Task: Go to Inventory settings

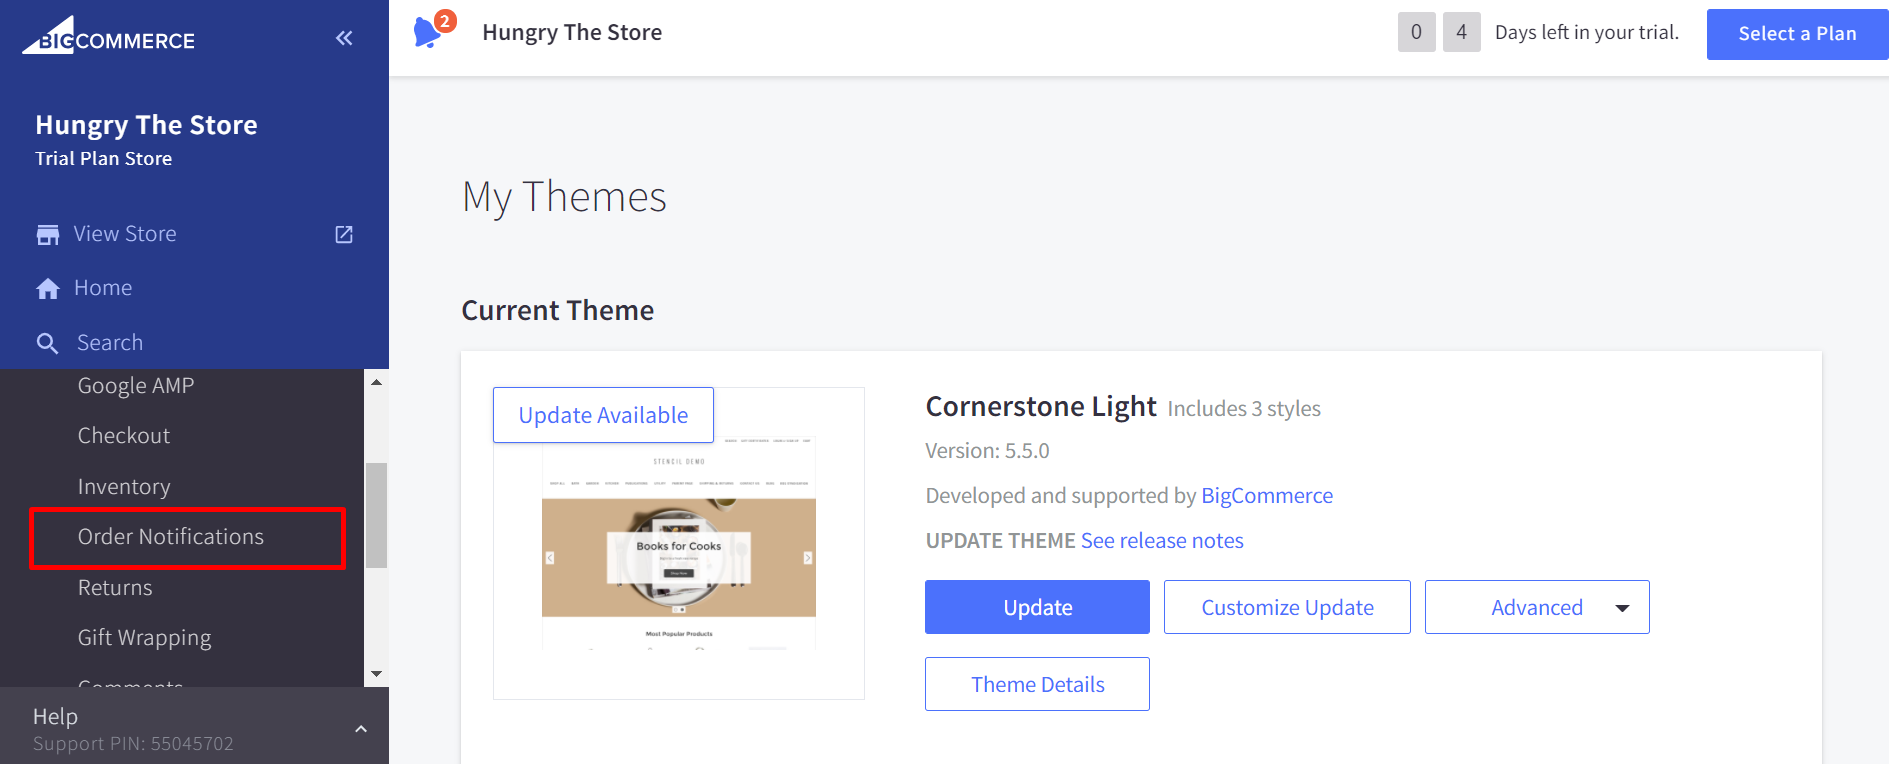Action: pyautogui.click(x=124, y=487)
